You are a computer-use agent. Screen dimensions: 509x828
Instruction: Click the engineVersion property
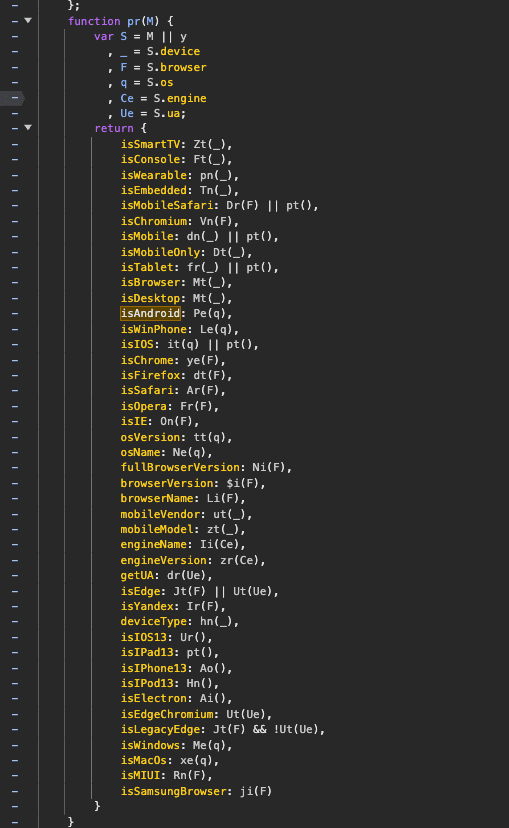(164, 560)
